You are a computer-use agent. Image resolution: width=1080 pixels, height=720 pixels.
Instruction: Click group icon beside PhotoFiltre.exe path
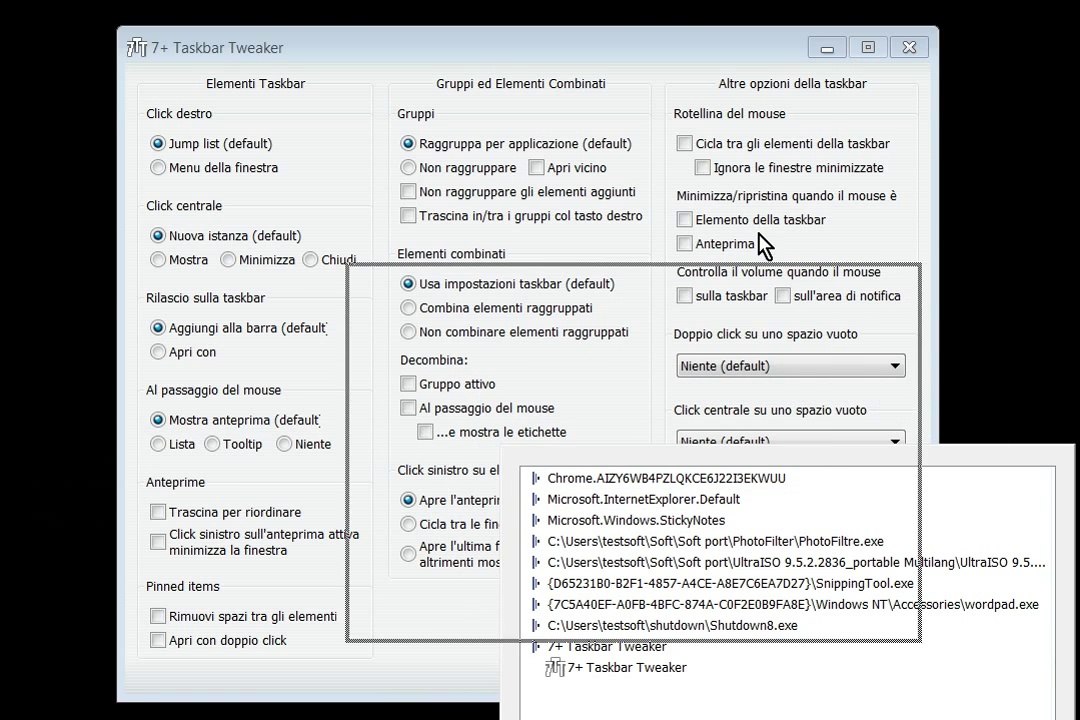[536, 542]
